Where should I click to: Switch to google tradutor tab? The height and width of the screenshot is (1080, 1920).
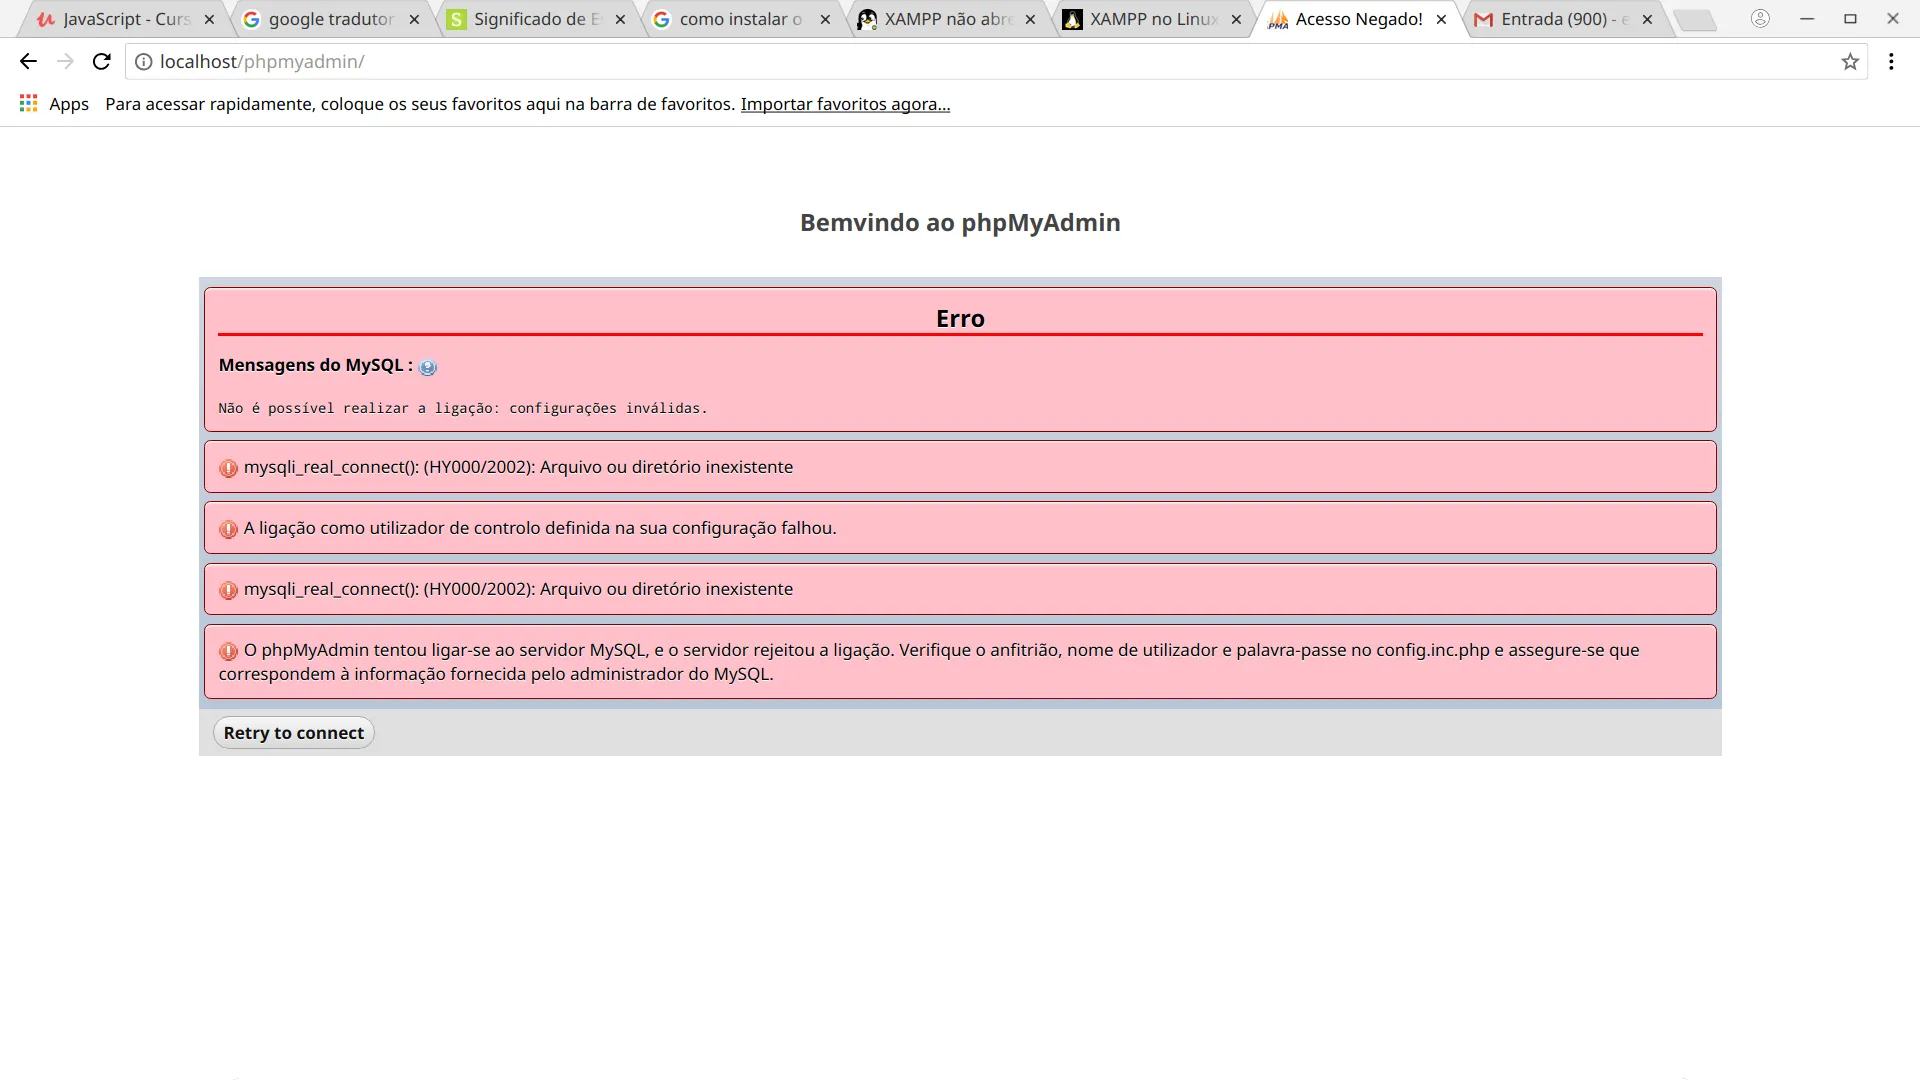(330, 19)
